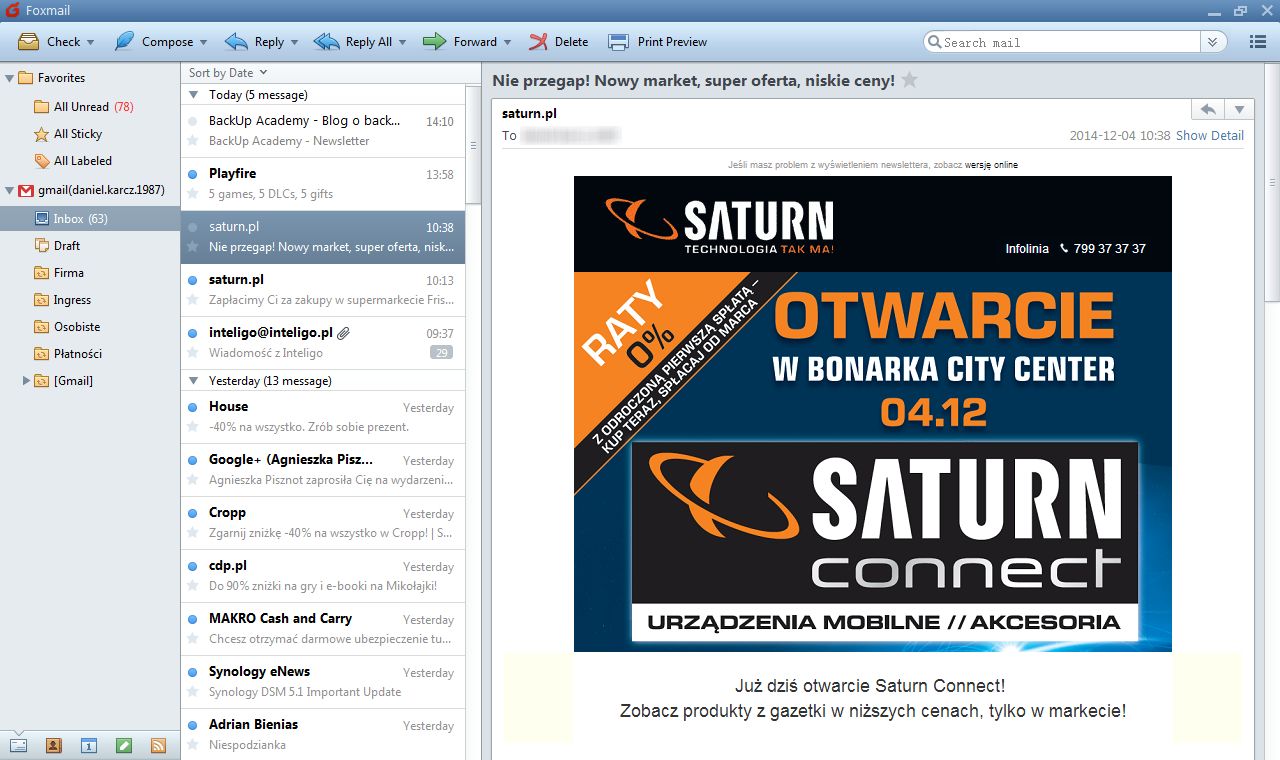Click the quick reply arrow in message header
Image resolution: width=1280 pixels, height=760 pixels.
coord(1208,109)
